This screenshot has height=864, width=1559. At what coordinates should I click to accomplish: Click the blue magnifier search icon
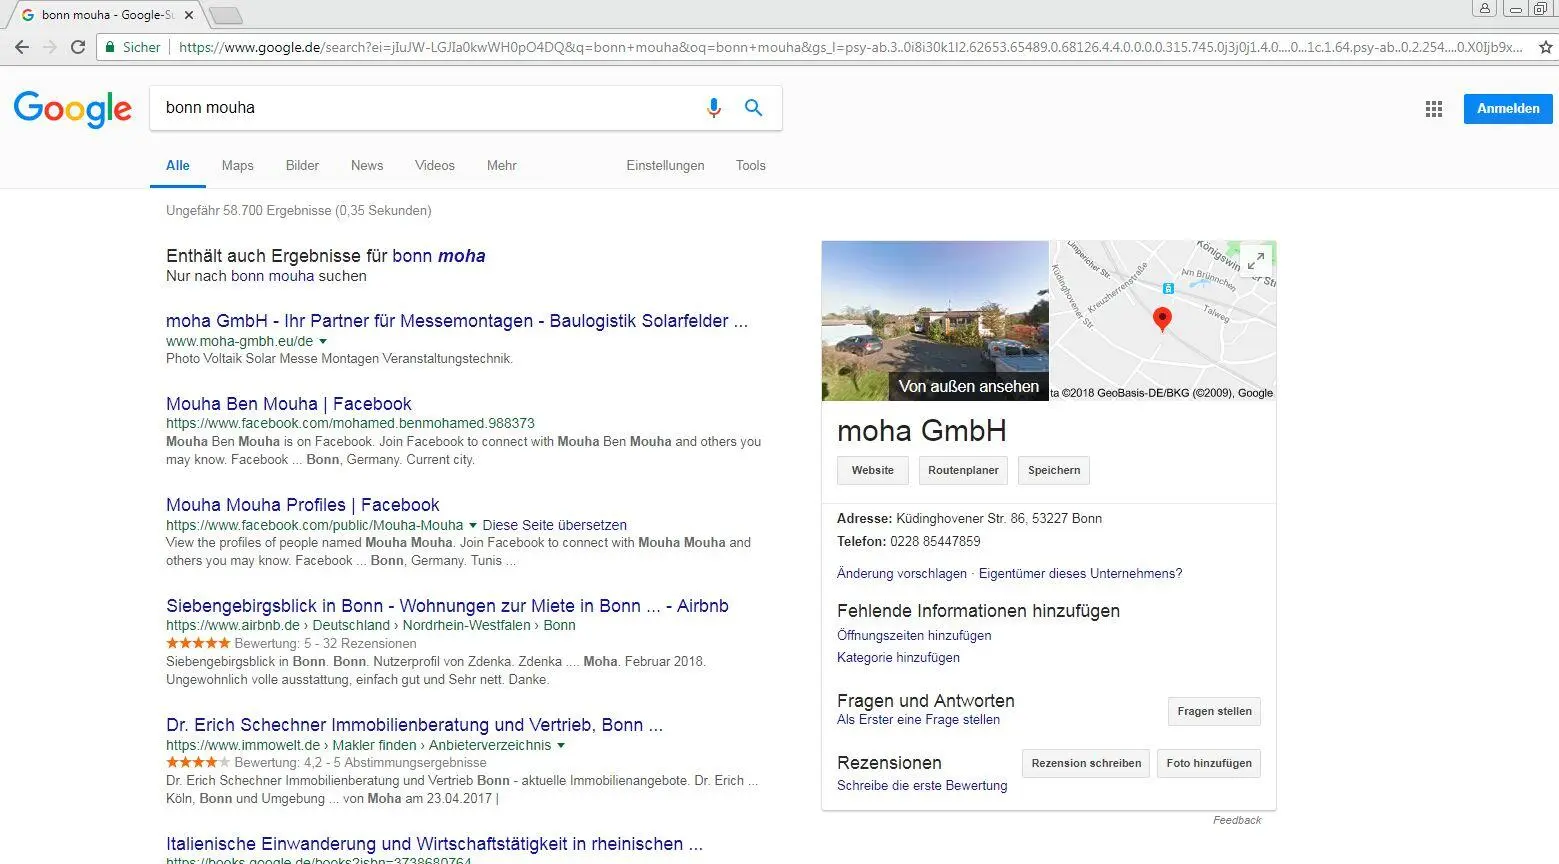coord(753,107)
